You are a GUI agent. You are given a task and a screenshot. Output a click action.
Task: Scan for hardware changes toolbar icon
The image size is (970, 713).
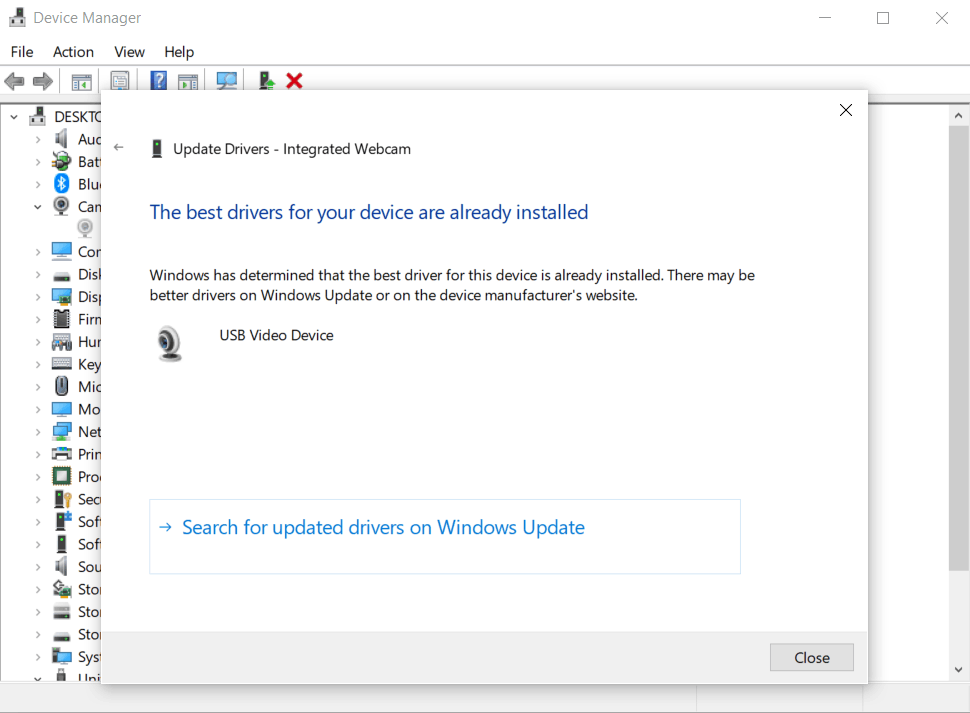(226, 81)
